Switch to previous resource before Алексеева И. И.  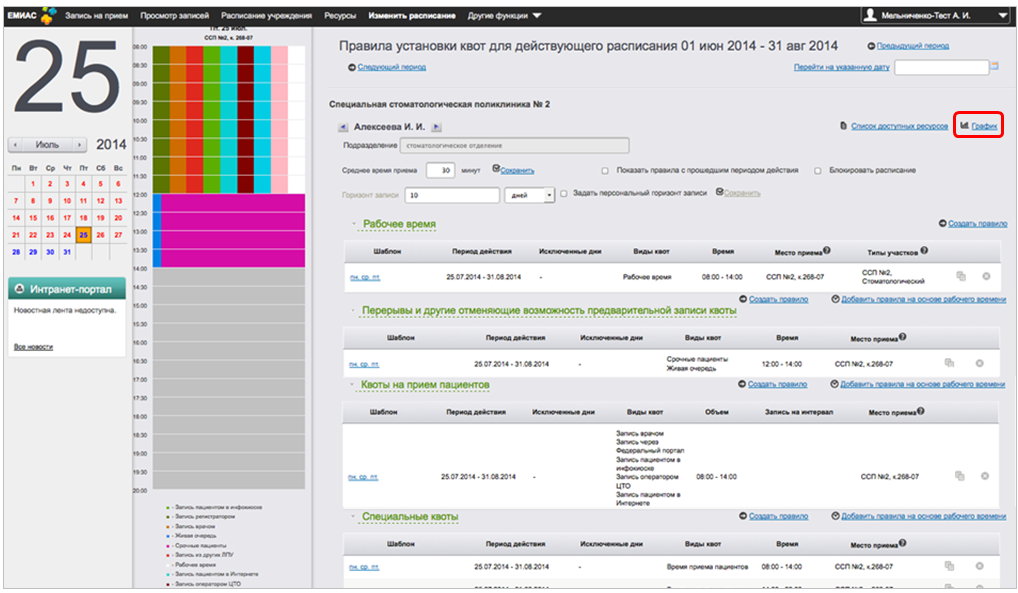(343, 127)
